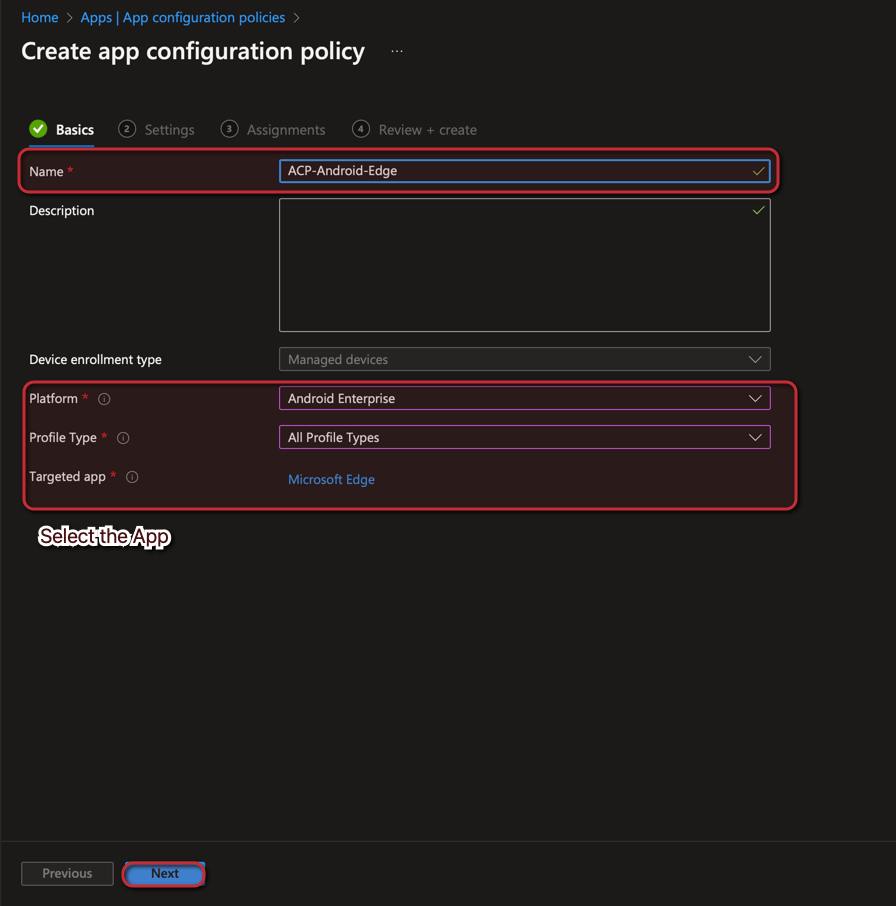This screenshot has height=906, width=896.
Task: Open the ellipsis menu beside the page title
Action: point(397,51)
